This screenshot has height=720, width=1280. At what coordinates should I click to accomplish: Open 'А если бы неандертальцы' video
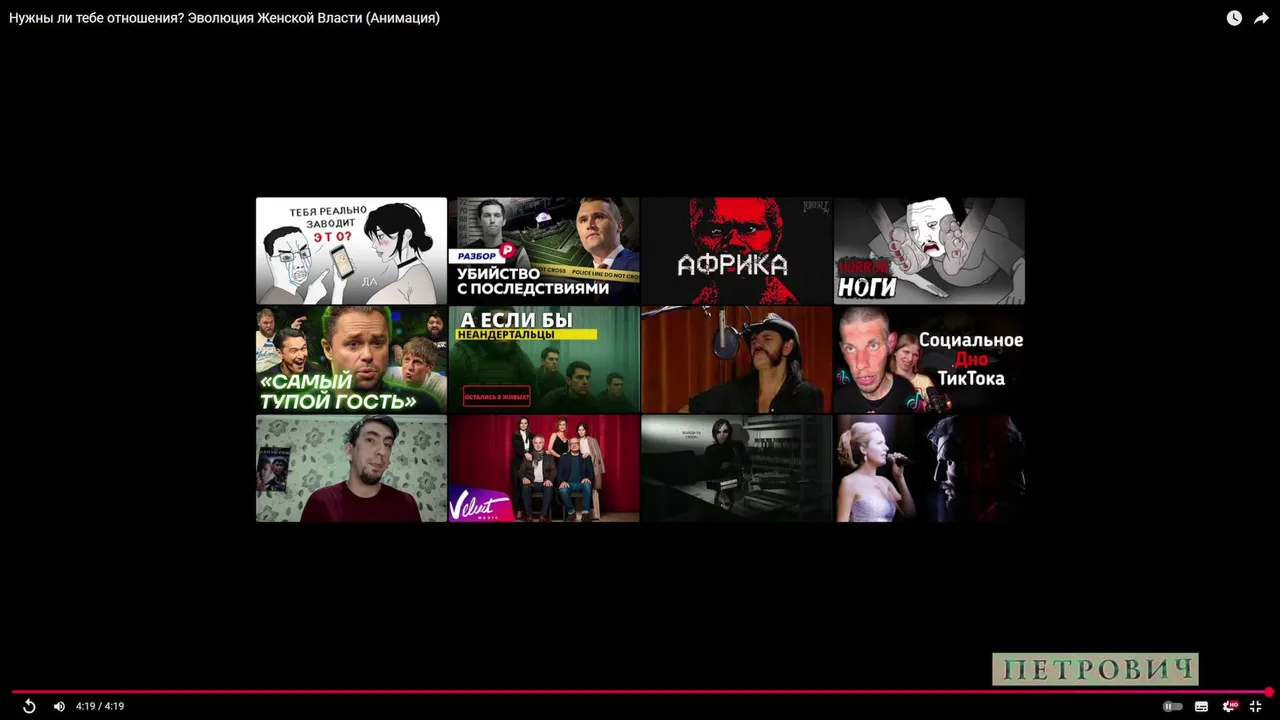point(544,359)
